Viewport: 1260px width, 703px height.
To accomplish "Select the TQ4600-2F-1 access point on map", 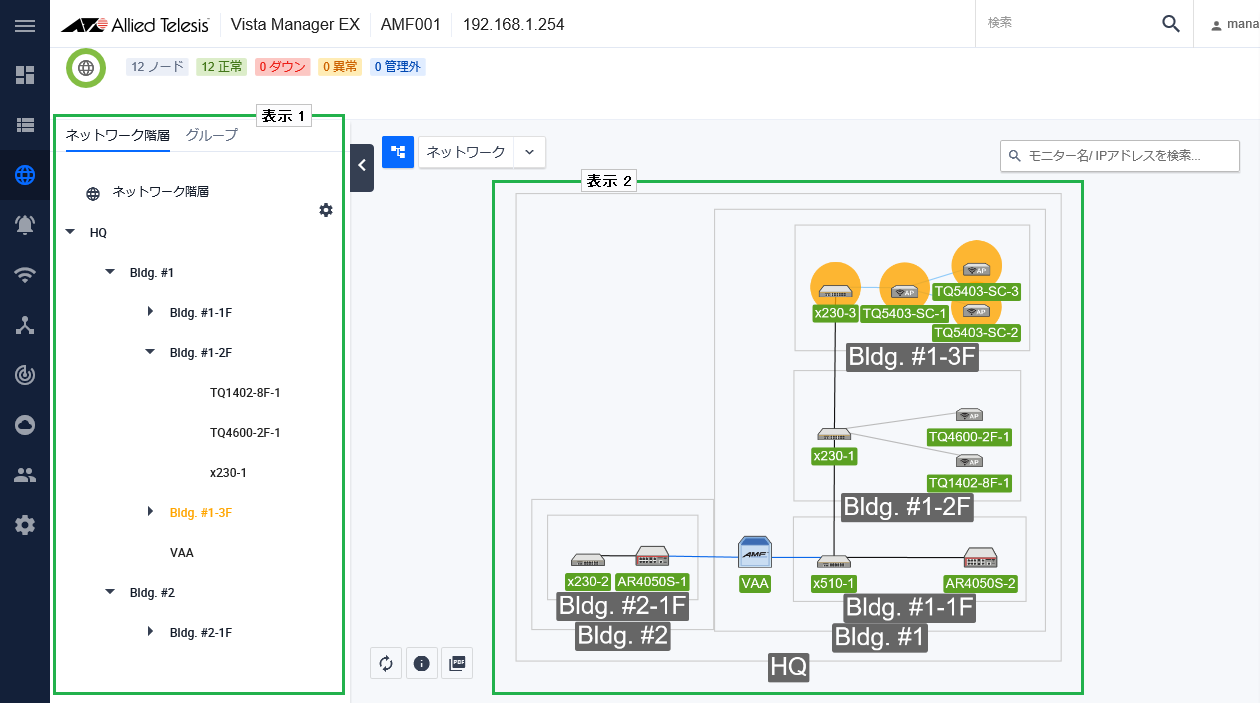I will (969, 415).
